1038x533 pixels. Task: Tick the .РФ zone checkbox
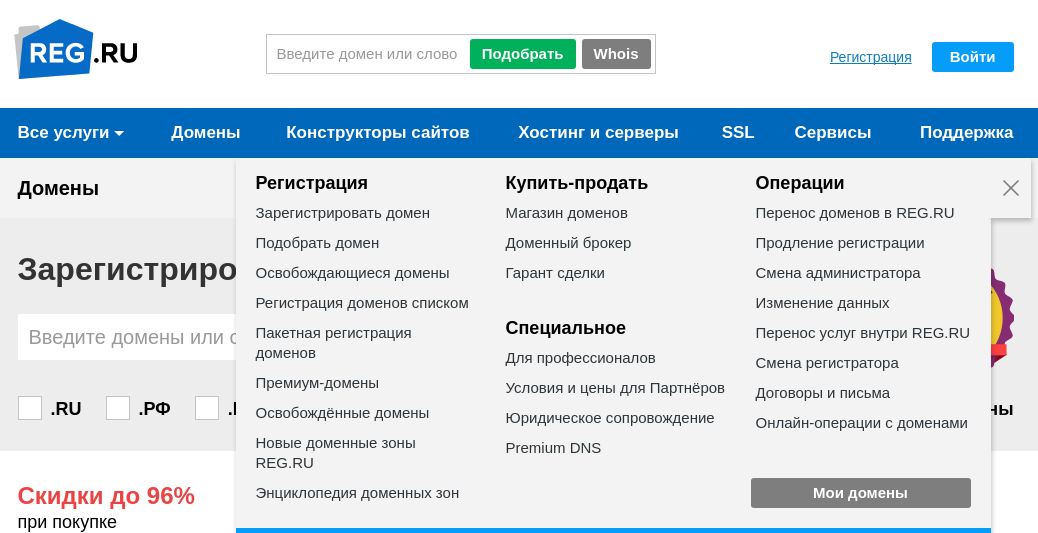point(118,408)
